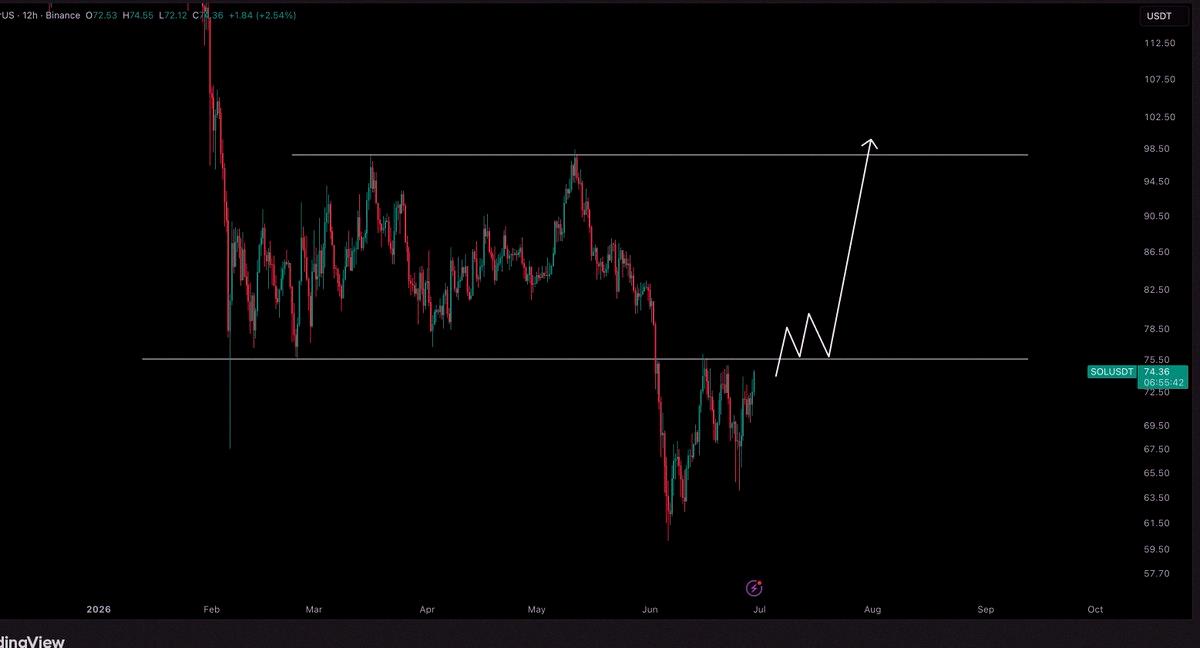Click the 69.50 price axis label
Screen dimensions: 1200x648
(1156, 426)
